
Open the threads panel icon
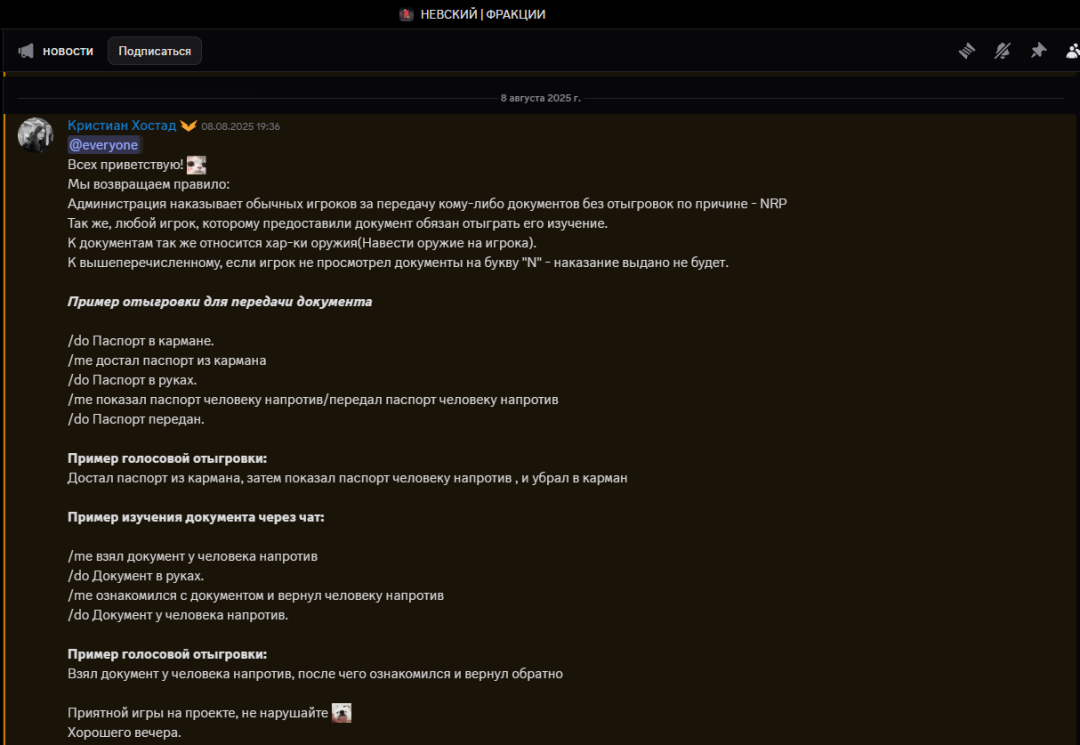pos(966,51)
